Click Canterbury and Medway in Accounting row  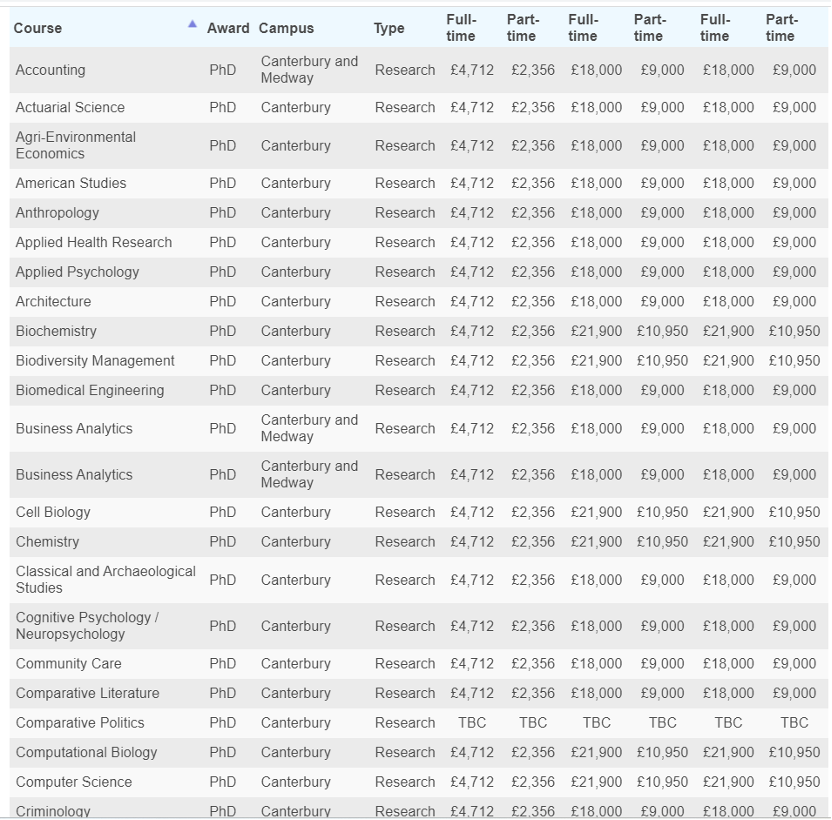[309, 70]
